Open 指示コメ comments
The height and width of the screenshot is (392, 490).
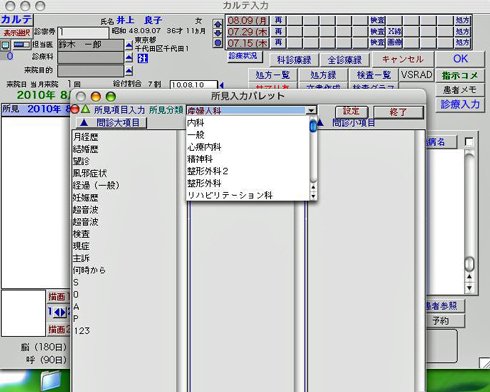click(x=460, y=75)
